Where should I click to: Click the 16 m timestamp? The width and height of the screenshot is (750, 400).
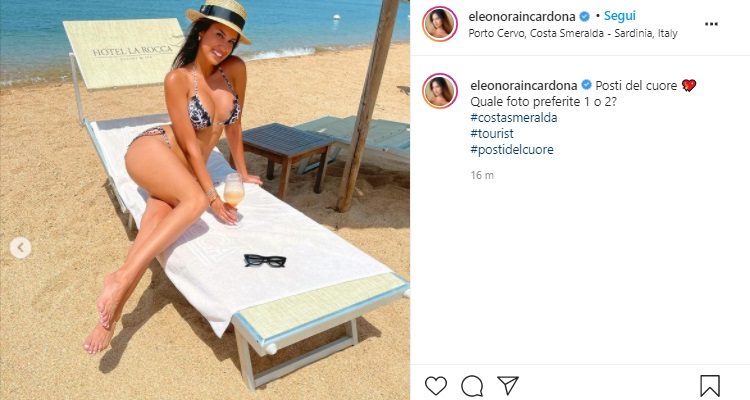click(482, 175)
